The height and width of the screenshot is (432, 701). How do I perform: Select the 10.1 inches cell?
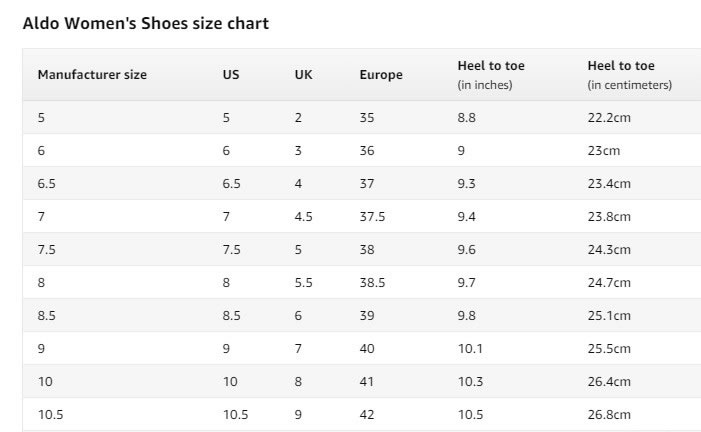470,349
